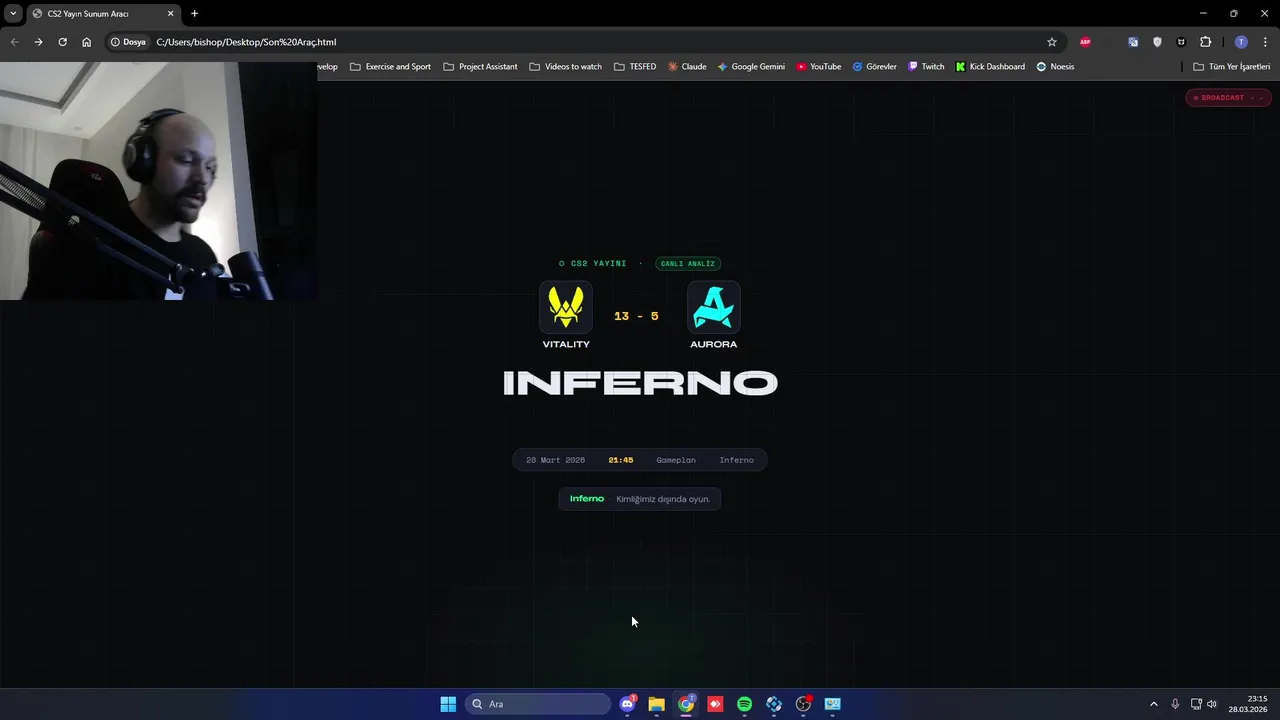
Task: Click the browser forward arrow
Action: [x=38, y=42]
